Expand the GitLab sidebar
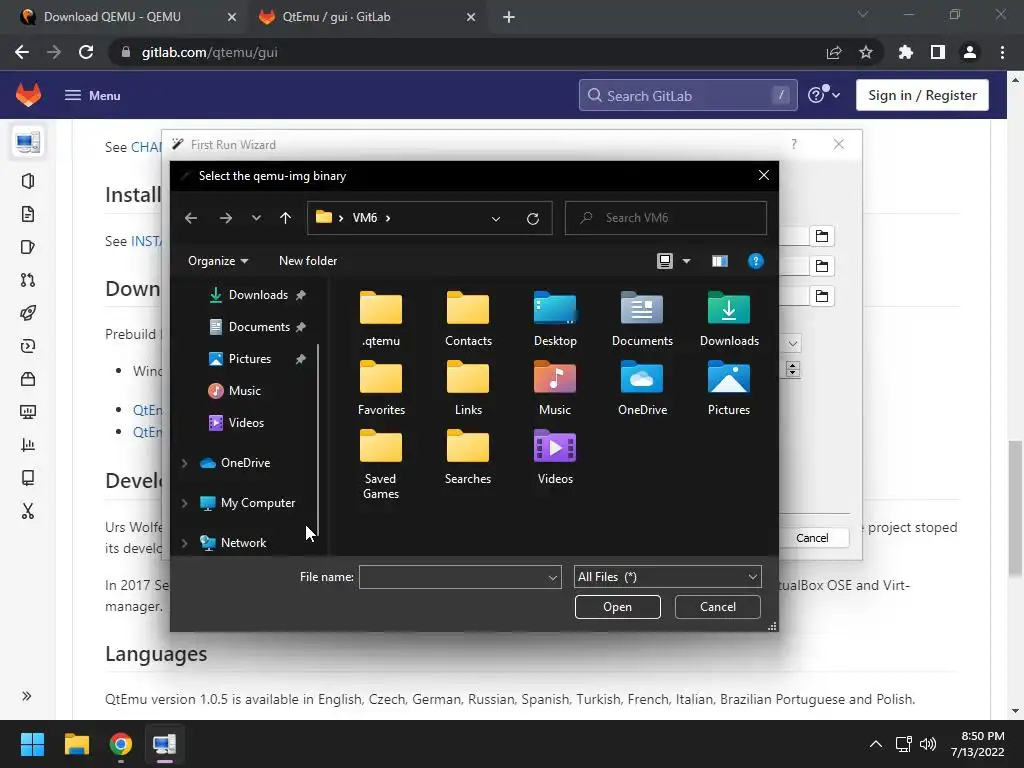The image size is (1024, 768). click(27, 696)
